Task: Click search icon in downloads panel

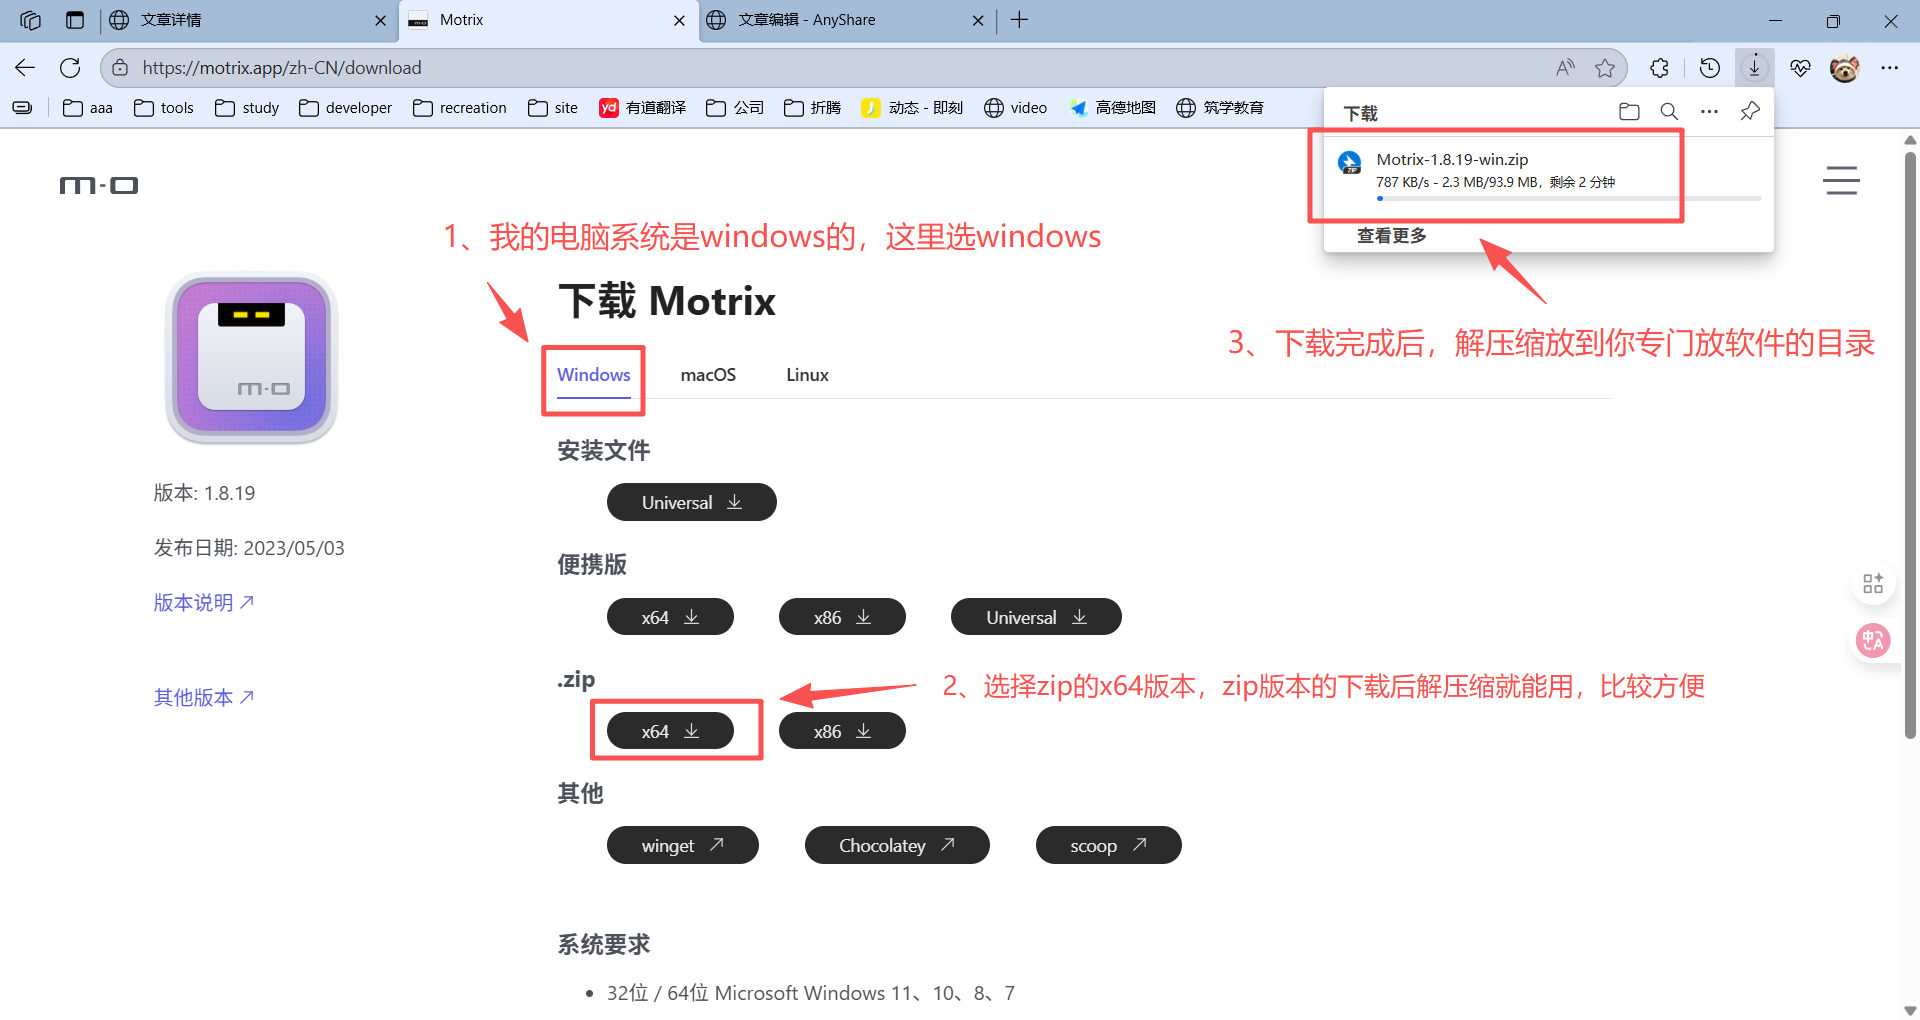Action: pos(1669,112)
